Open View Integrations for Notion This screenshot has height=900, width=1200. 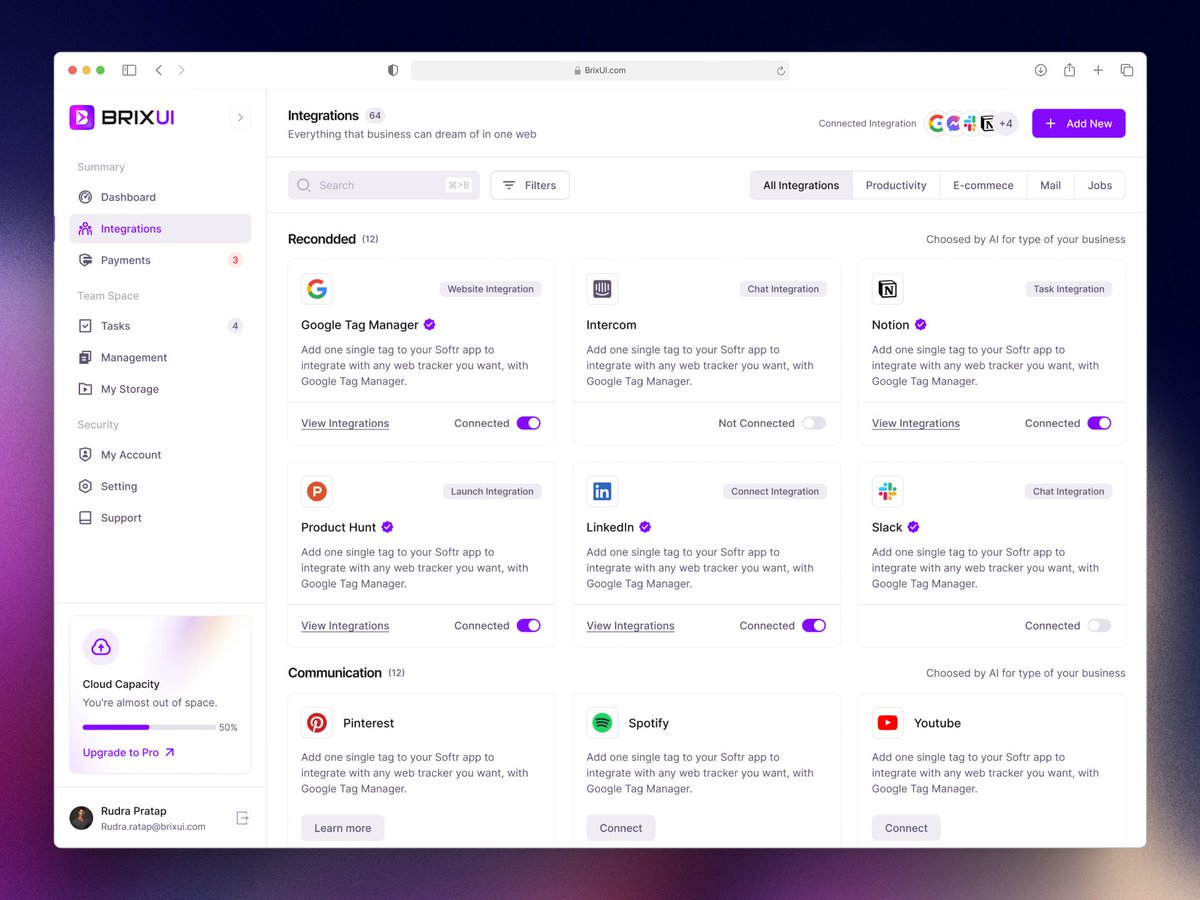916,424
